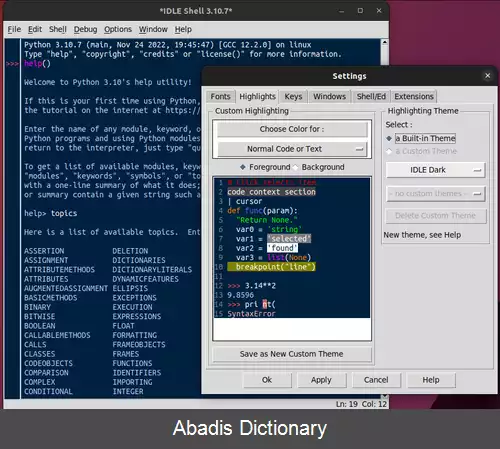Image resolution: width=500 pixels, height=449 pixels.
Task: Maximize the IDLE Shell window
Action: coord(360,11)
